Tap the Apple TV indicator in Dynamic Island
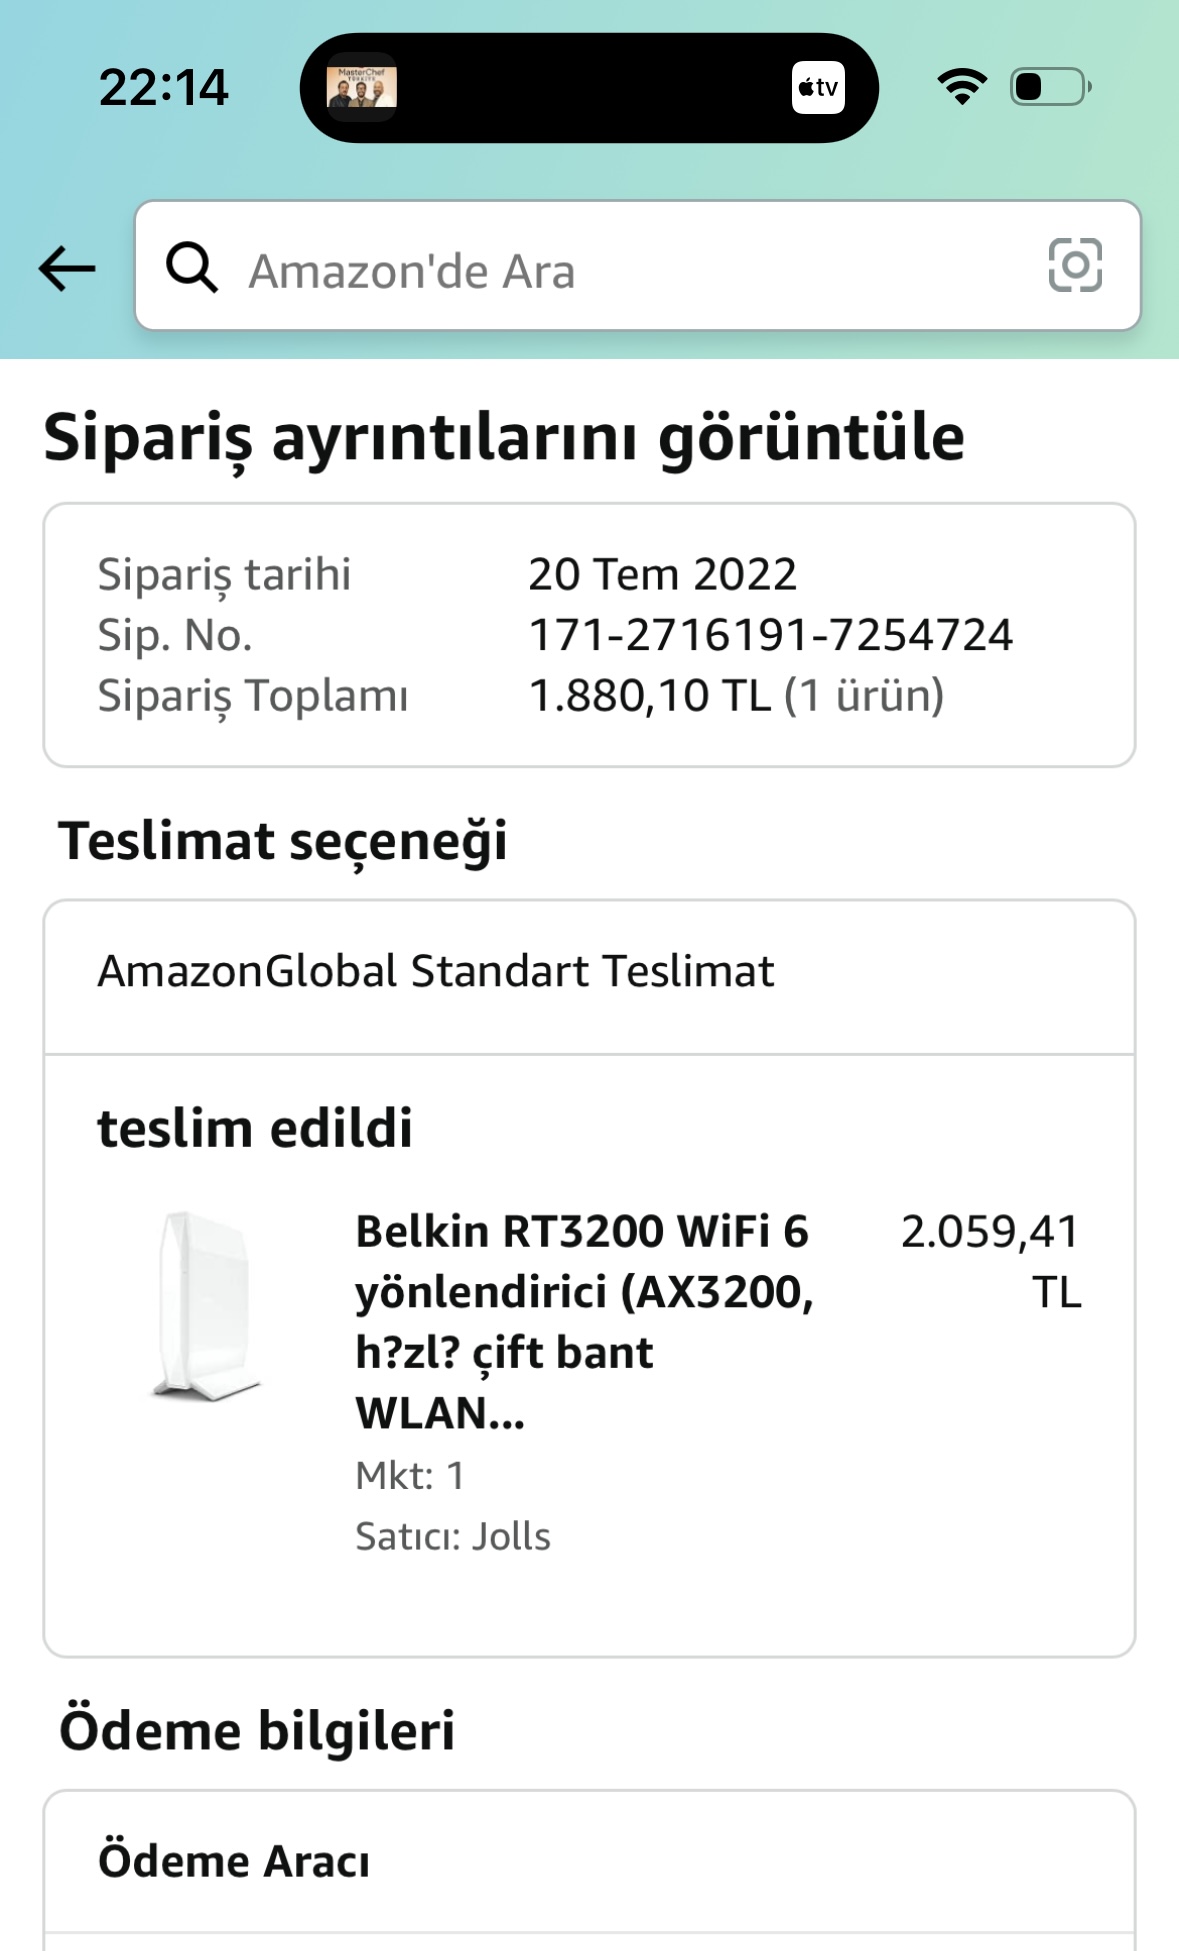 click(x=818, y=88)
